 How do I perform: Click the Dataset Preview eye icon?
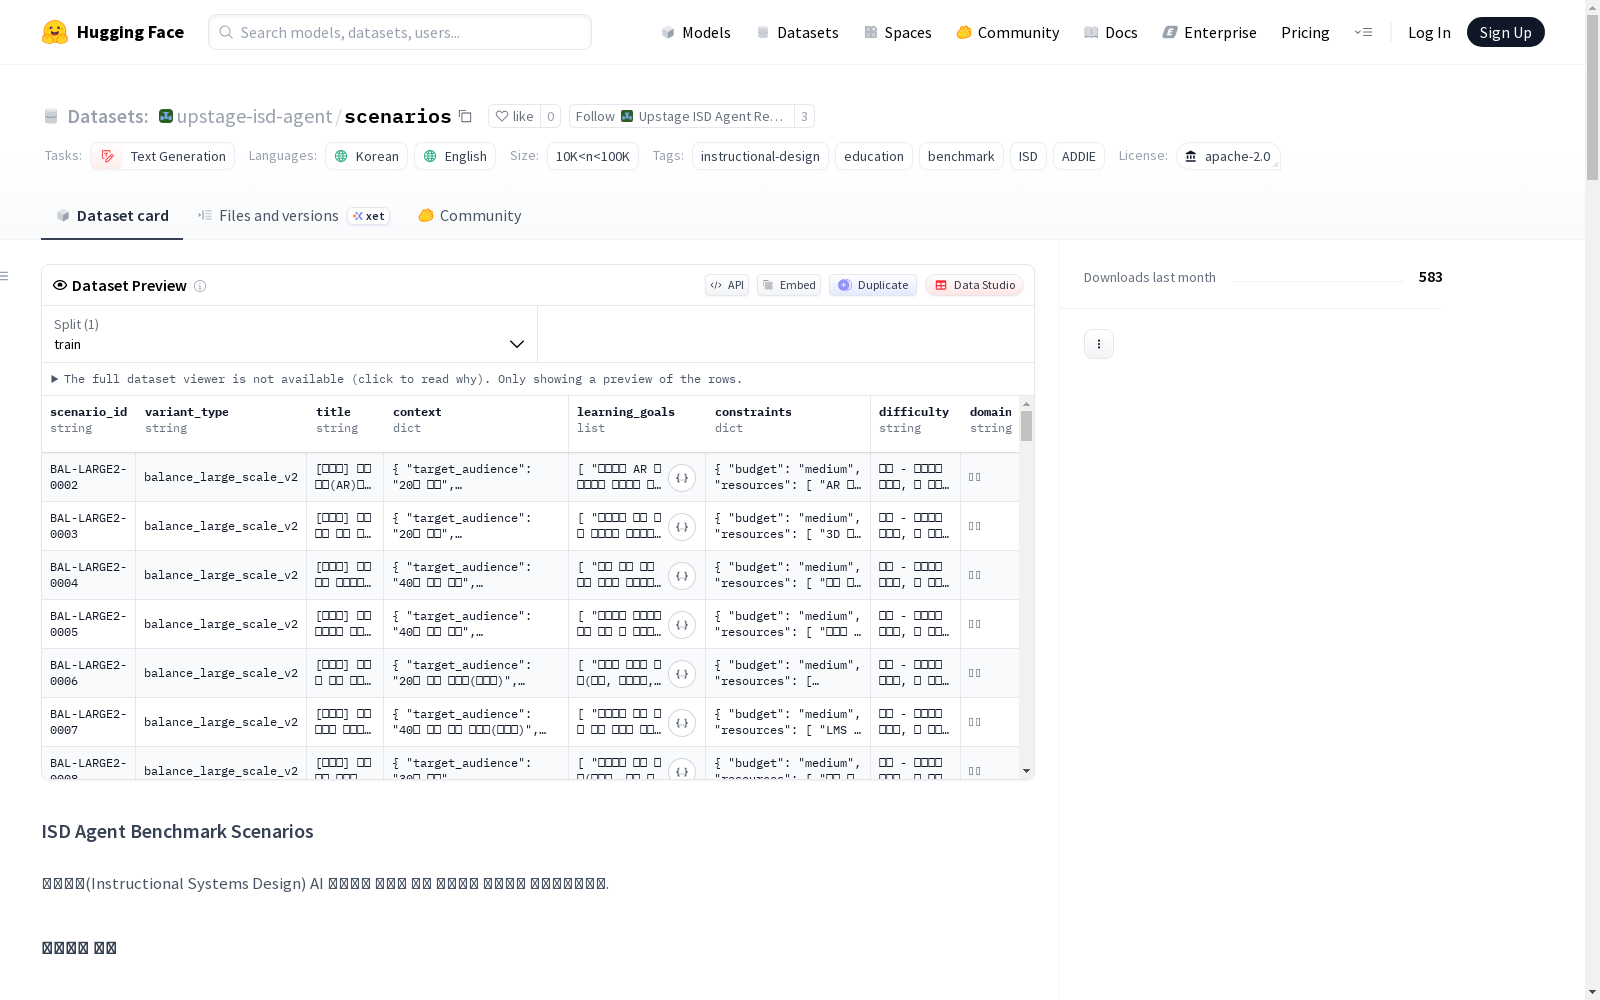60,285
